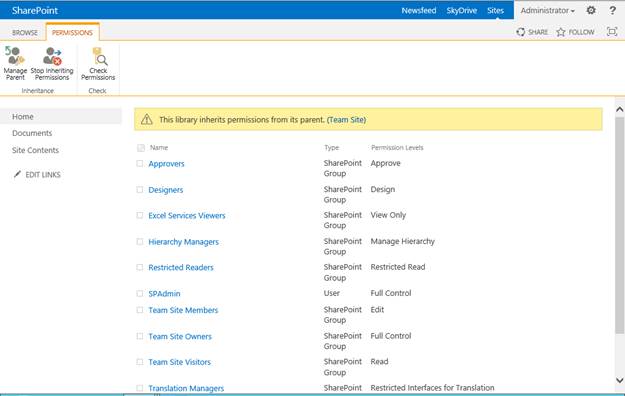The height and width of the screenshot is (396, 625).
Task: Expand the Administrator account dropdown
Action: click(x=548, y=10)
